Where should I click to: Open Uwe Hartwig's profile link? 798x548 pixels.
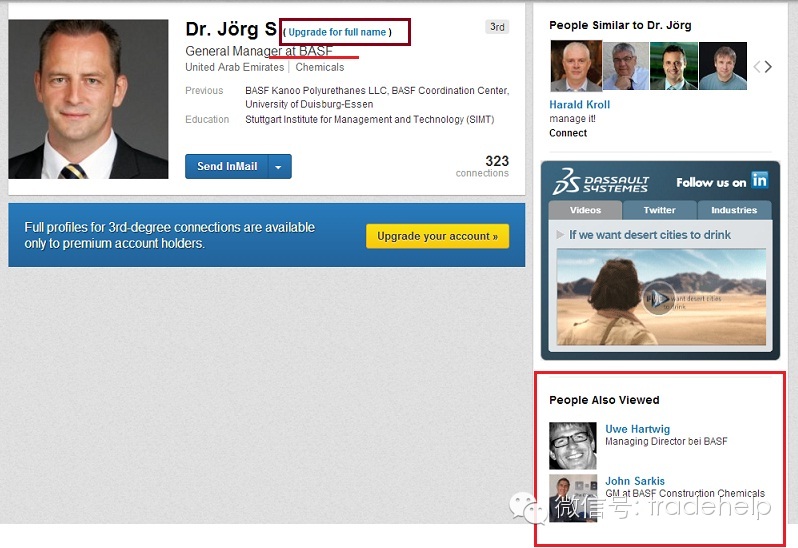(x=637, y=429)
